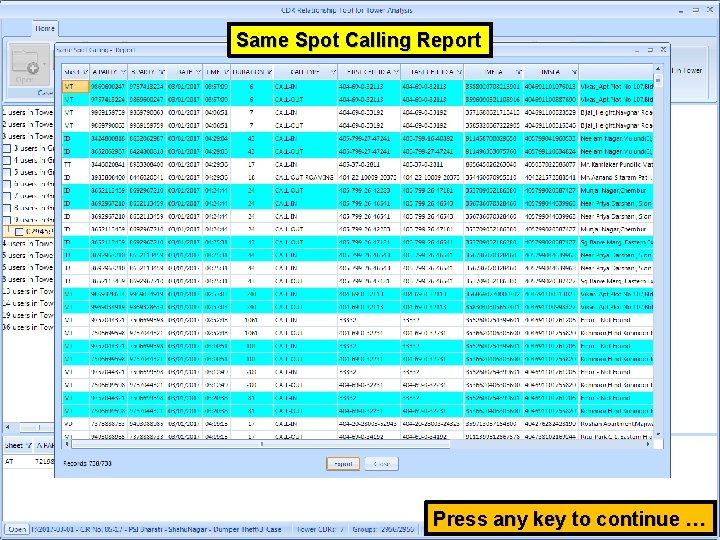Click the Close button beside Export
The image size is (720, 540).
click(x=382, y=464)
